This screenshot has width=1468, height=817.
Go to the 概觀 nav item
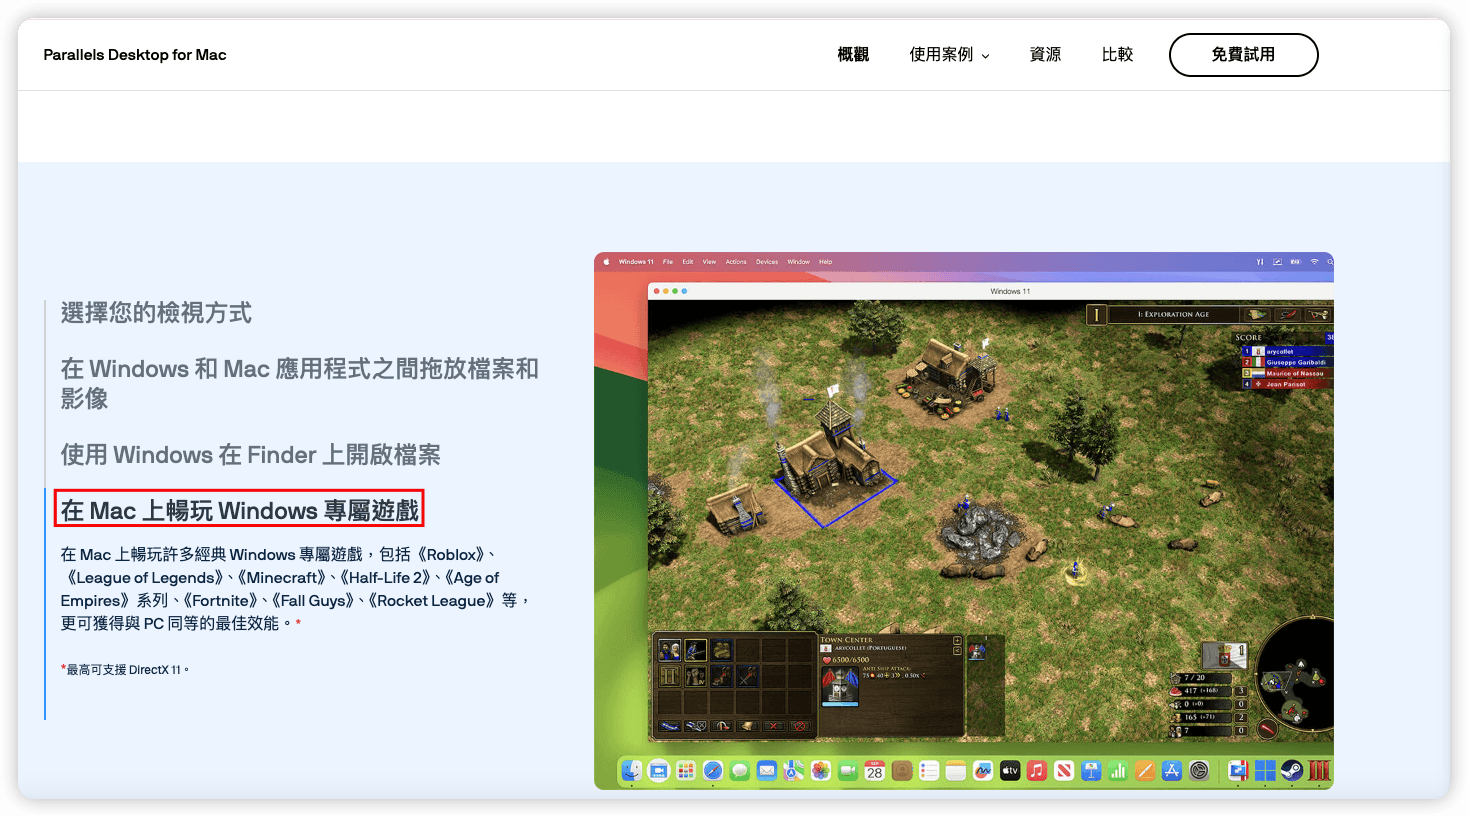pos(853,55)
